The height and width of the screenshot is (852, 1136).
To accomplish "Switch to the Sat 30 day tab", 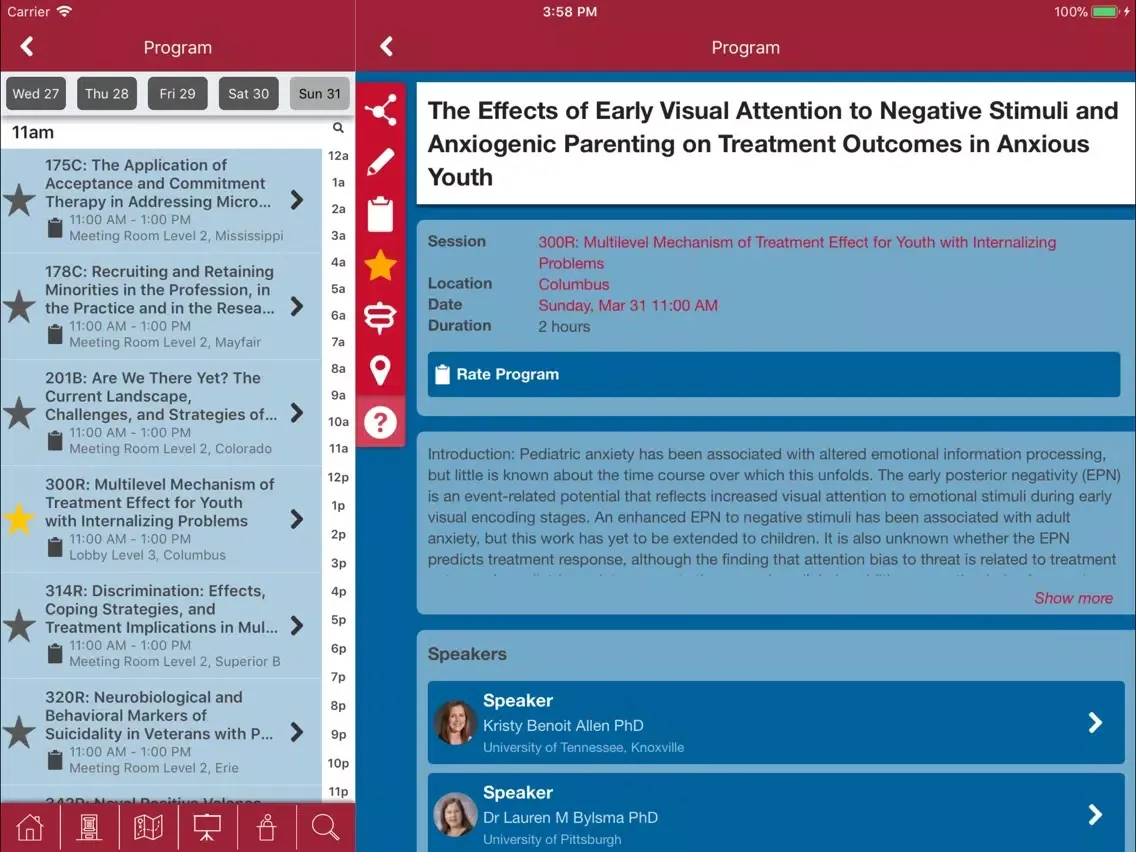I will click(248, 94).
